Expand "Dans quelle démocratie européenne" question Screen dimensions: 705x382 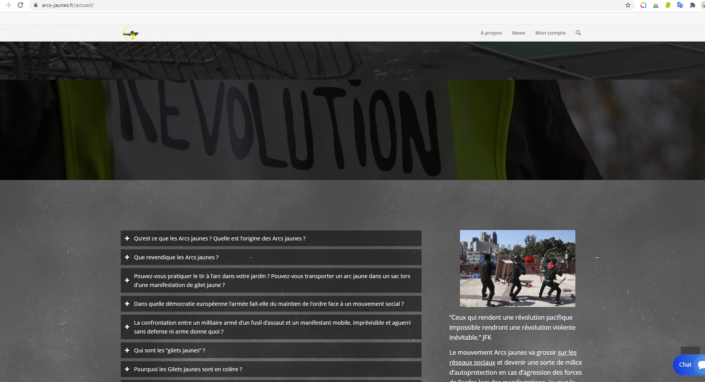[271, 304]
